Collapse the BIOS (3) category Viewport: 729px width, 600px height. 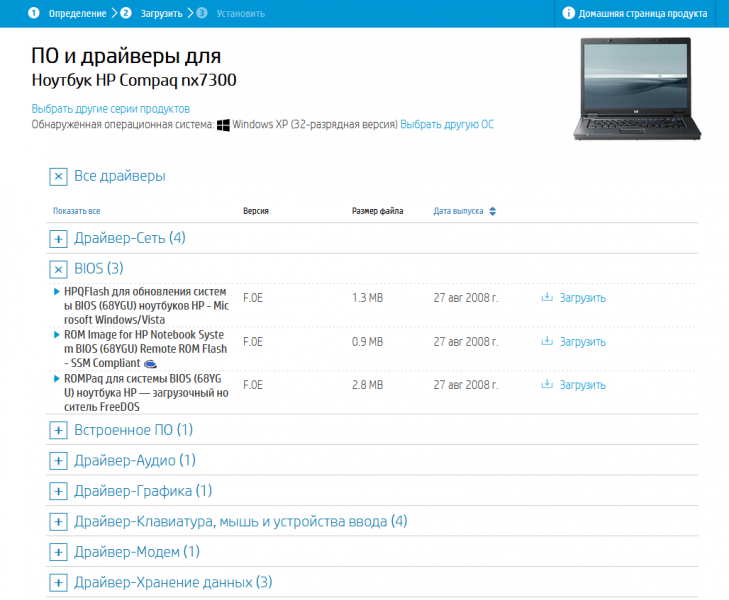58,269
